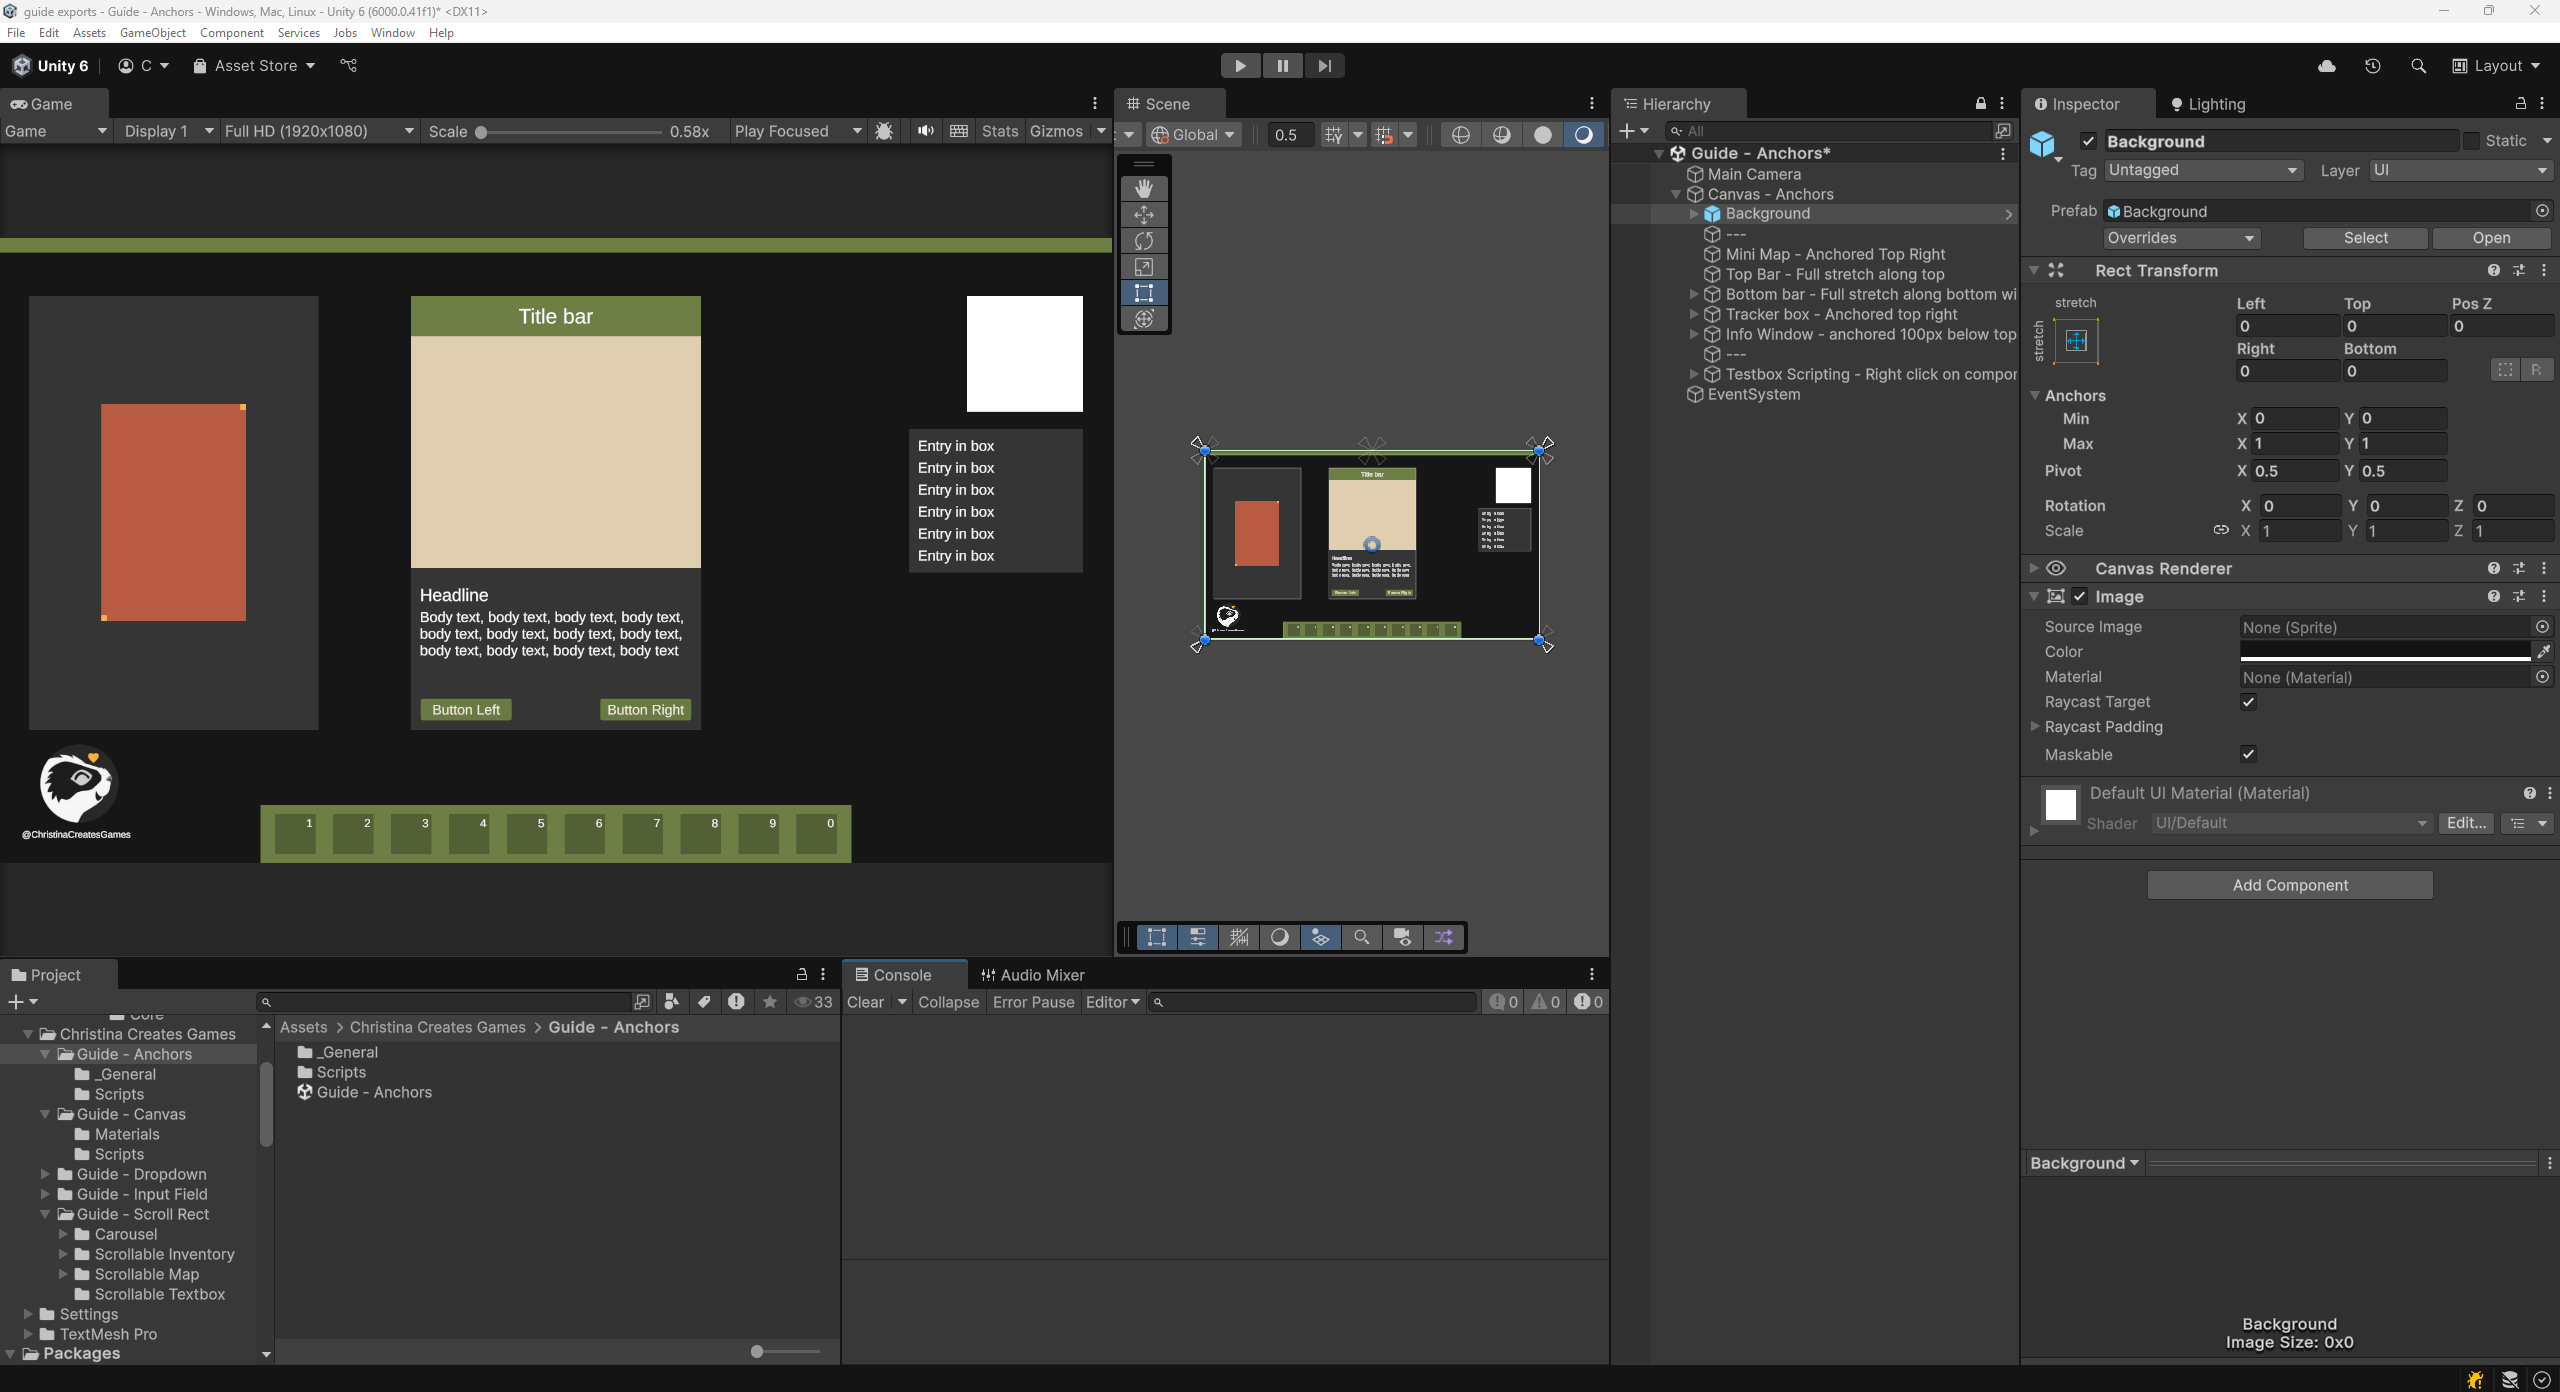Click the Image Color swatch

(x=2385, y=652)
